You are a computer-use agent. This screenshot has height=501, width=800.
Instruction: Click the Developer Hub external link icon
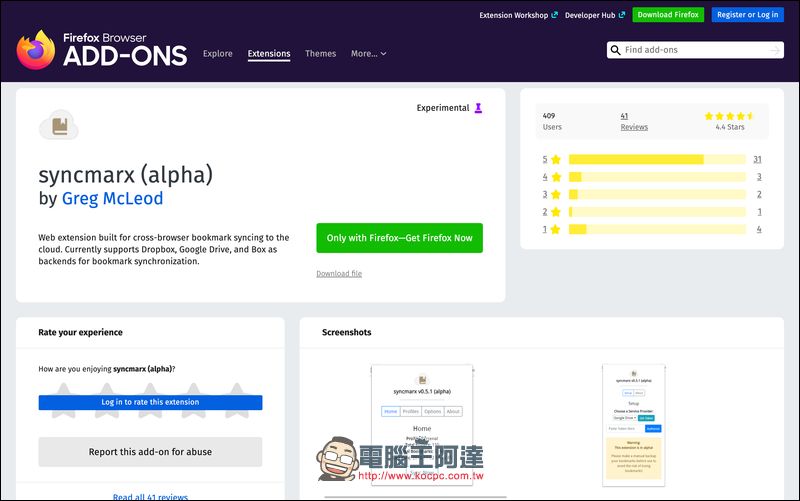622,15
